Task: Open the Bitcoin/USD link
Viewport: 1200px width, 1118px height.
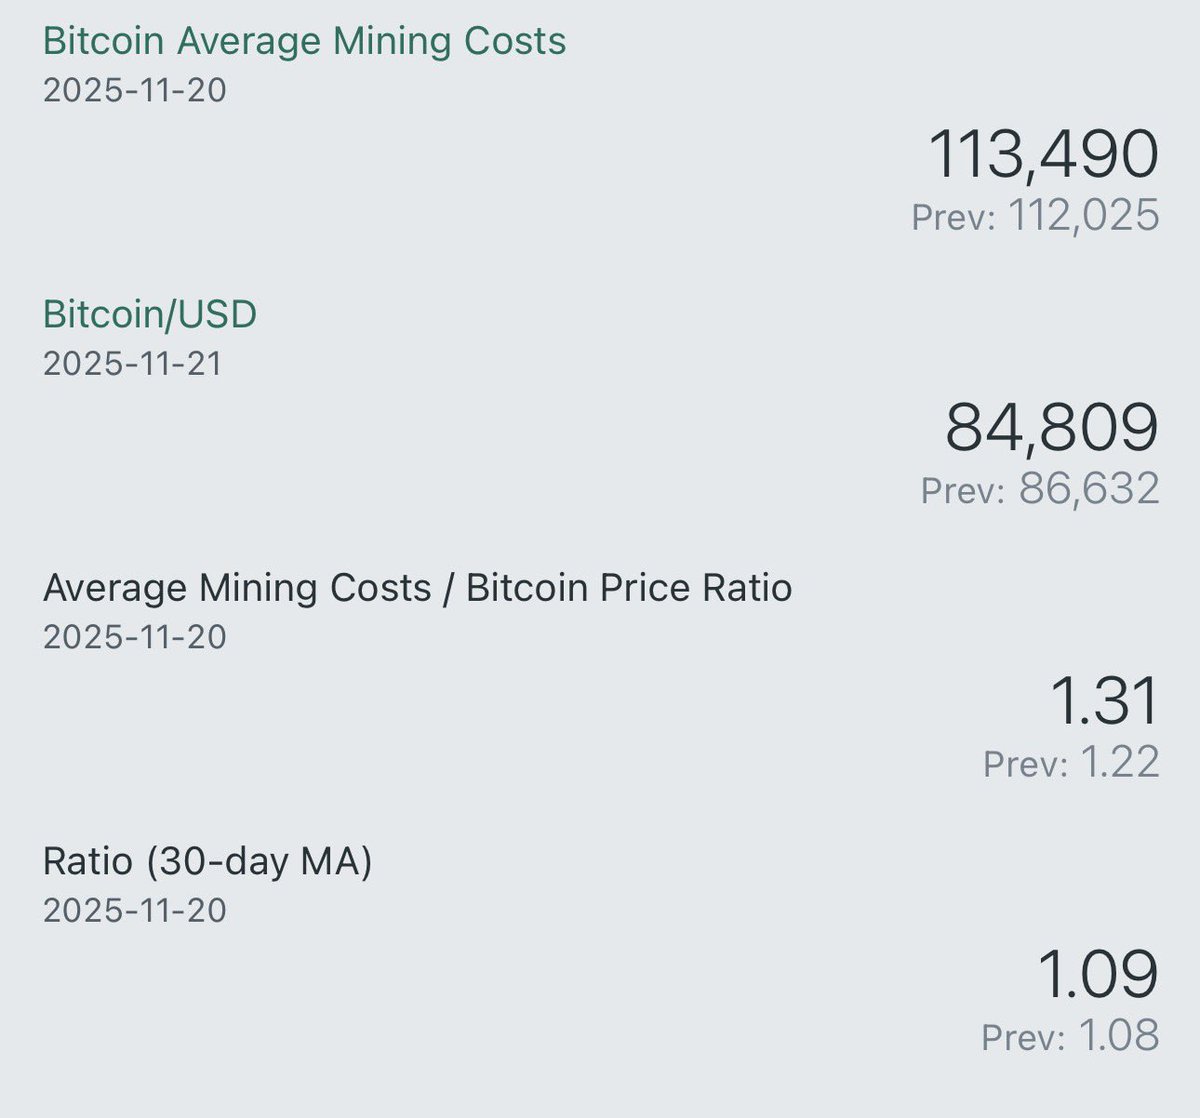Action: [150, 314]
